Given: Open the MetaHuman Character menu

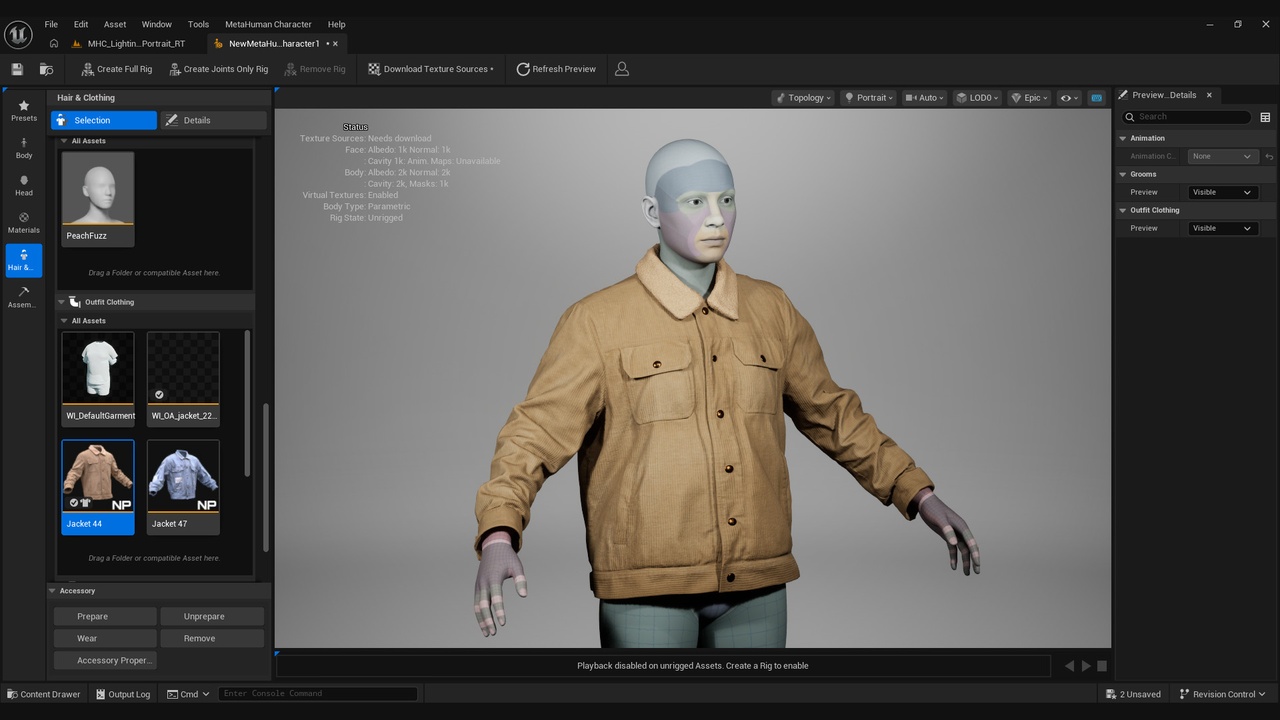Looking at the screenshot, I should click(268, 24).
